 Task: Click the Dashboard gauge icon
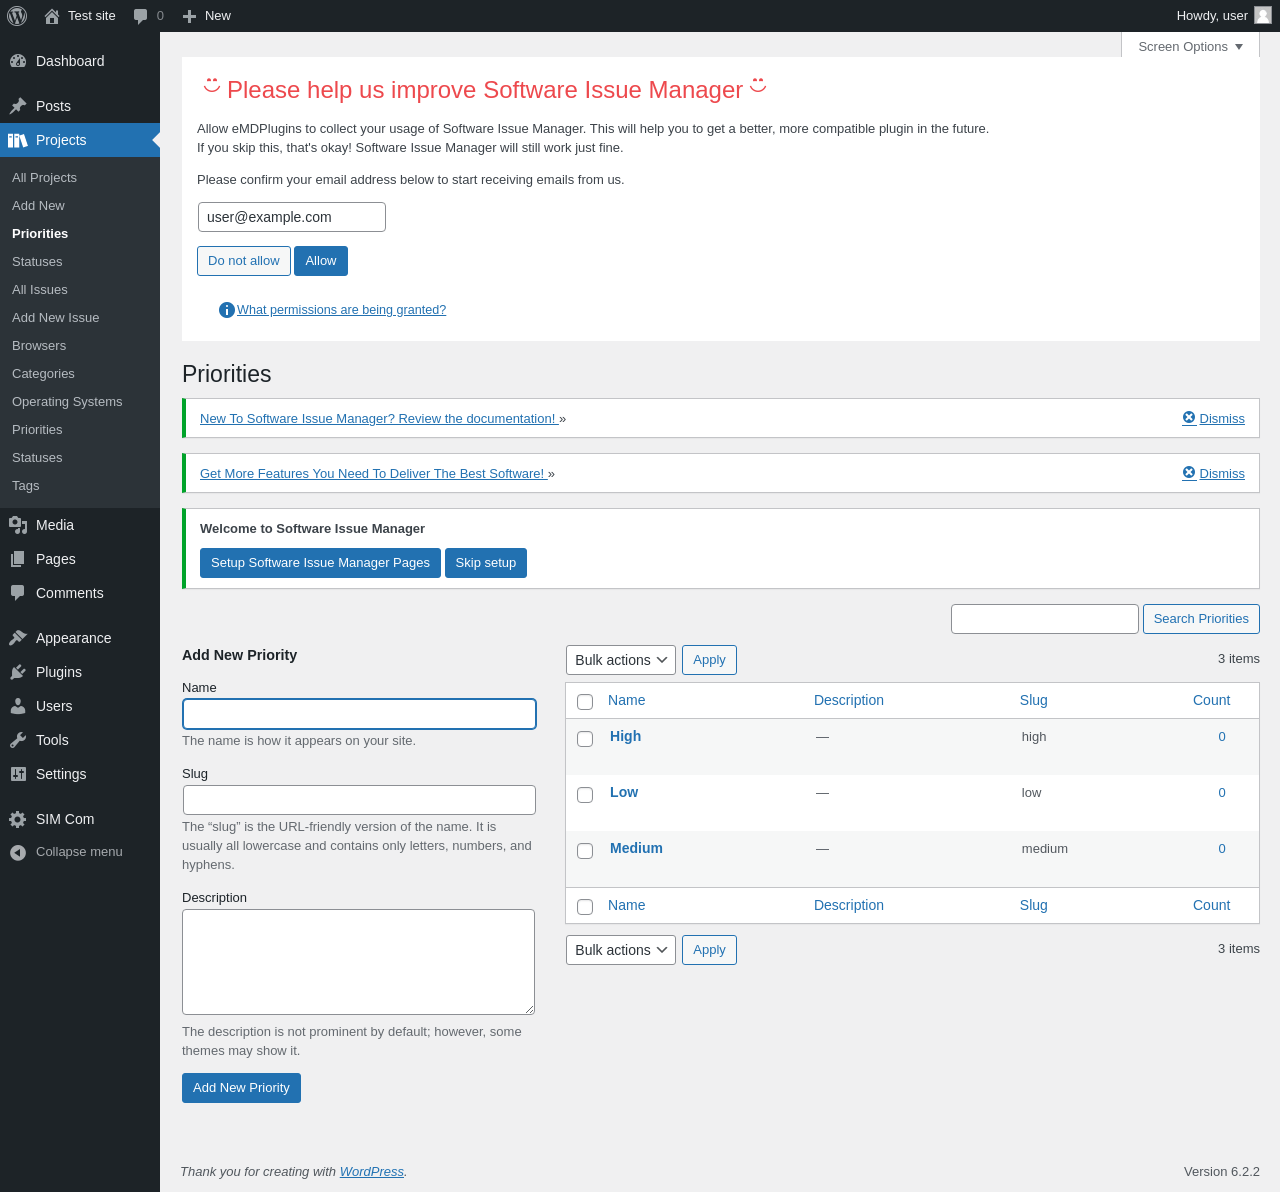tap(18, 61)
